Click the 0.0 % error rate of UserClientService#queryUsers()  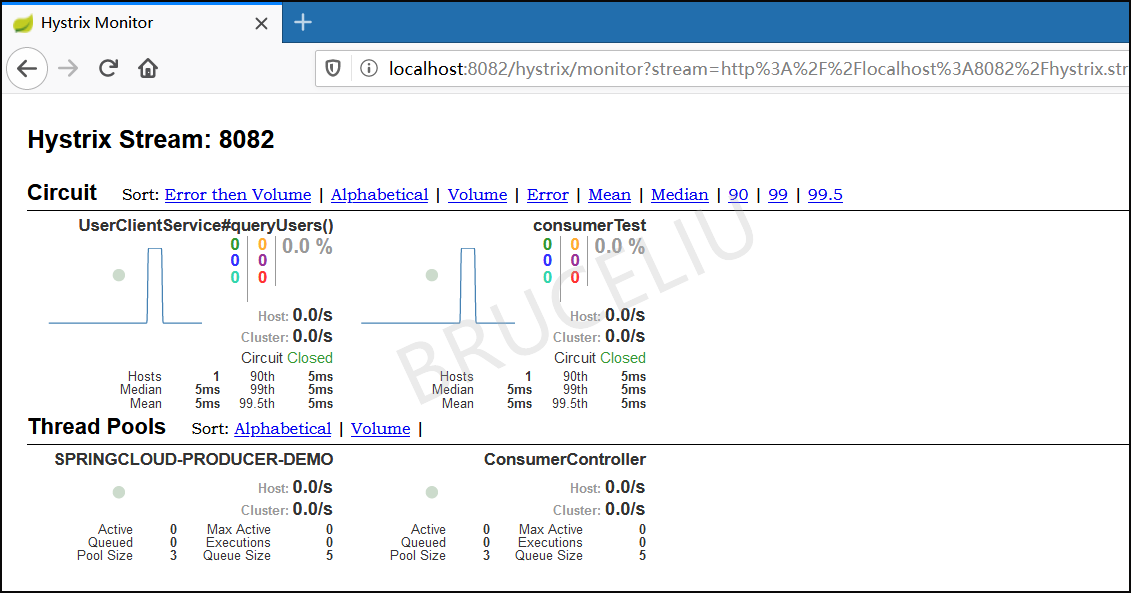tap(307, 247)
